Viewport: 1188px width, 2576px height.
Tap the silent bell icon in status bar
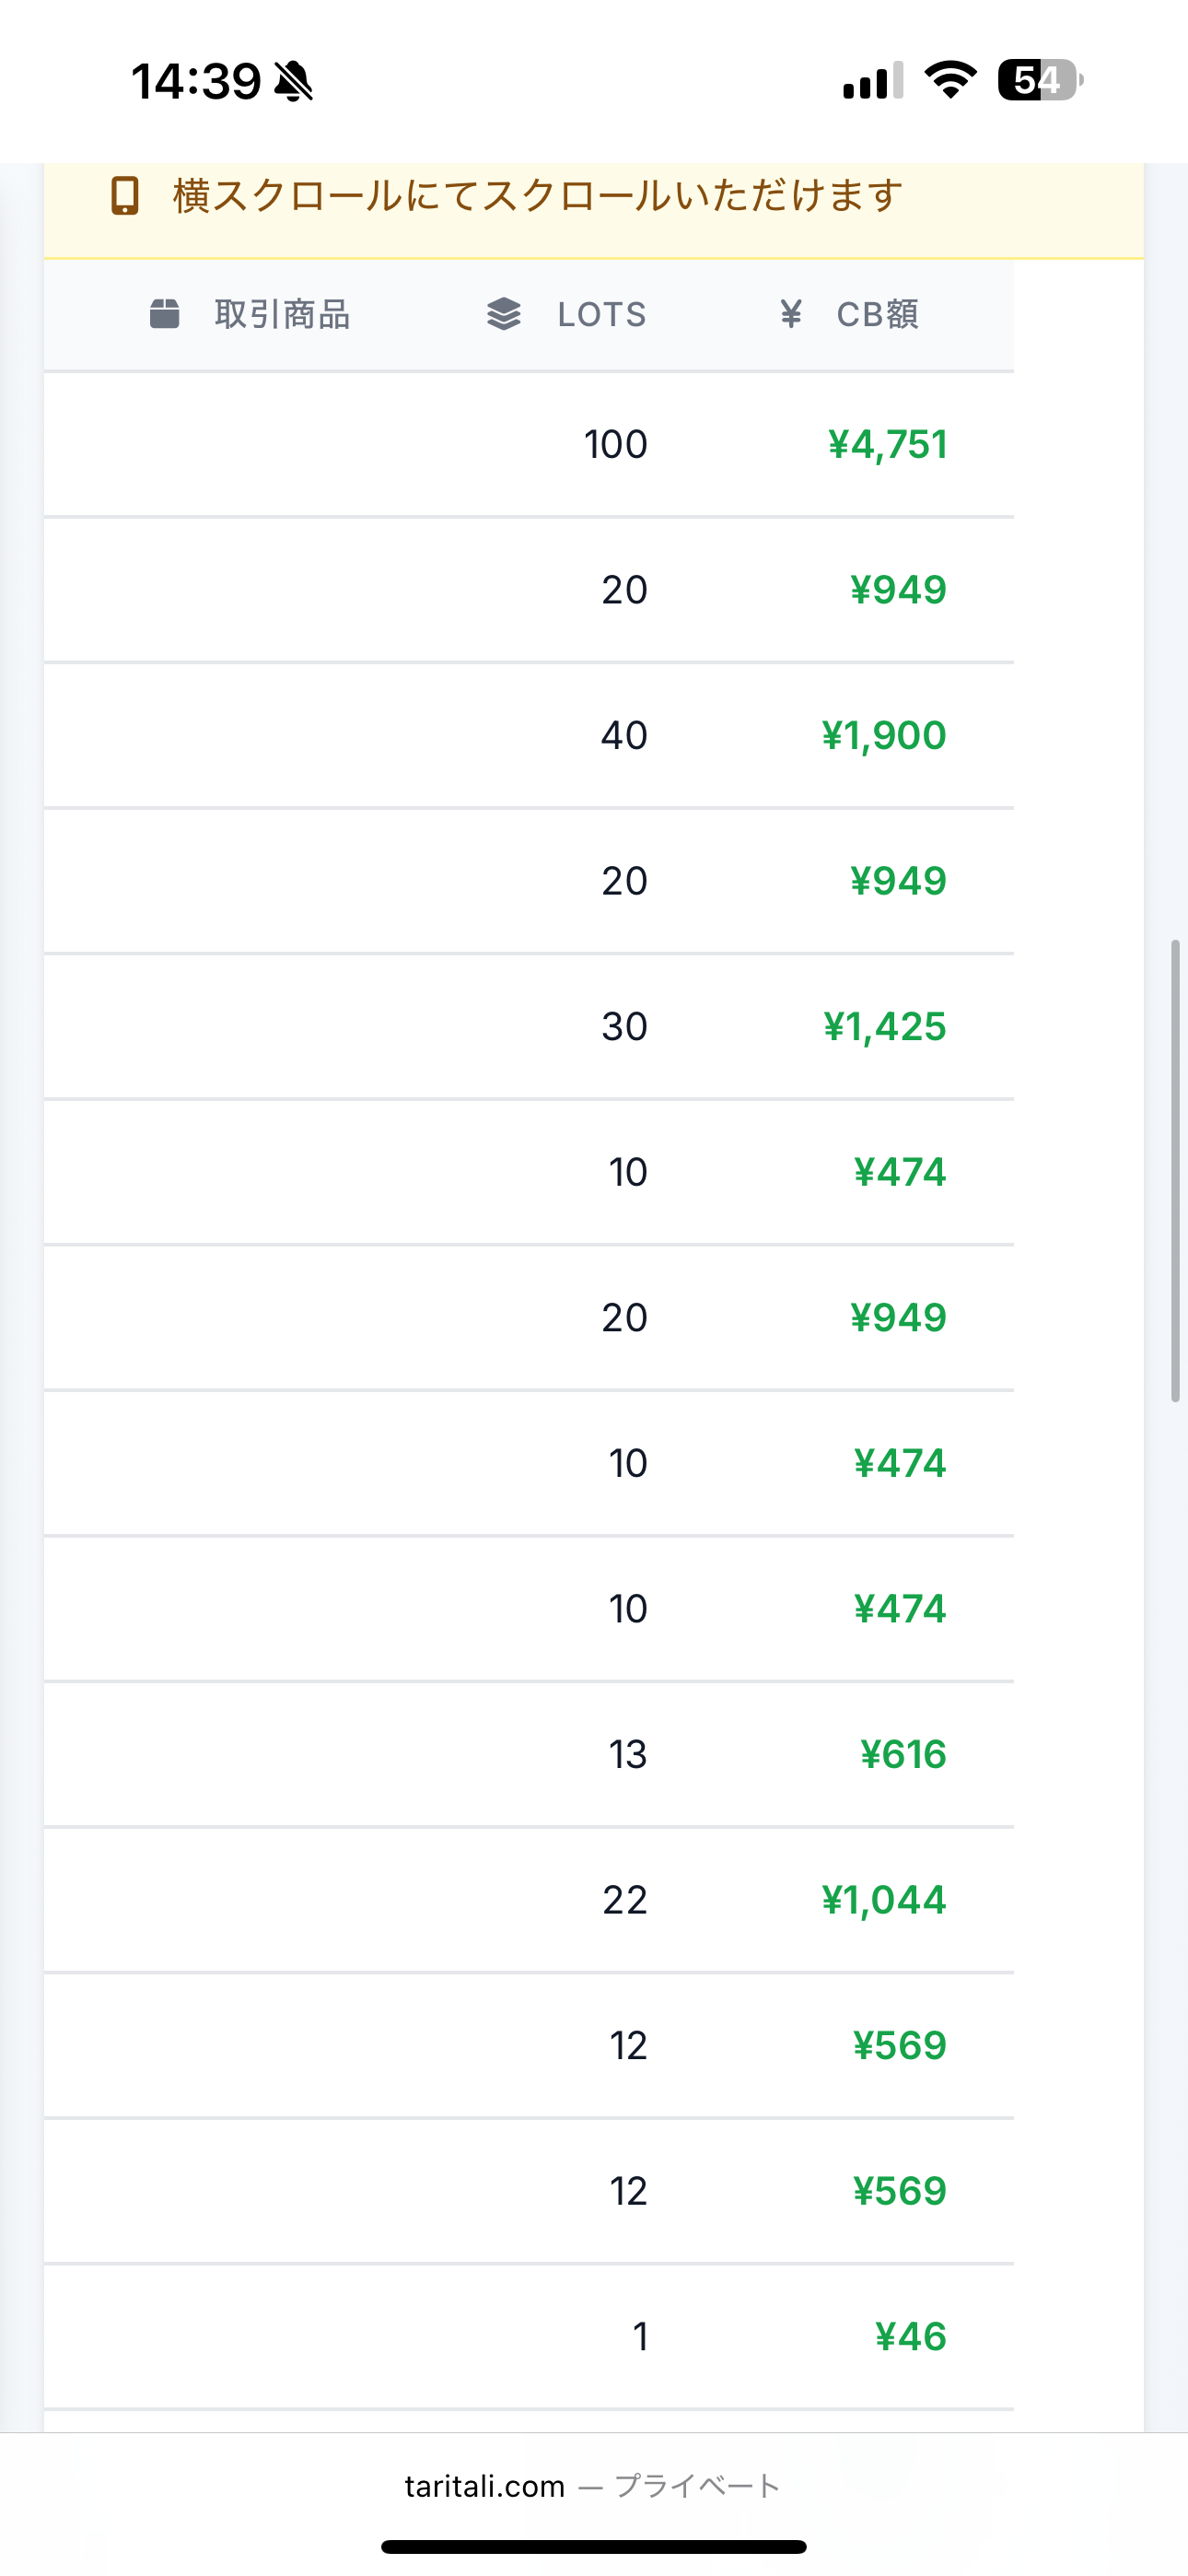(x=293, y=81)
